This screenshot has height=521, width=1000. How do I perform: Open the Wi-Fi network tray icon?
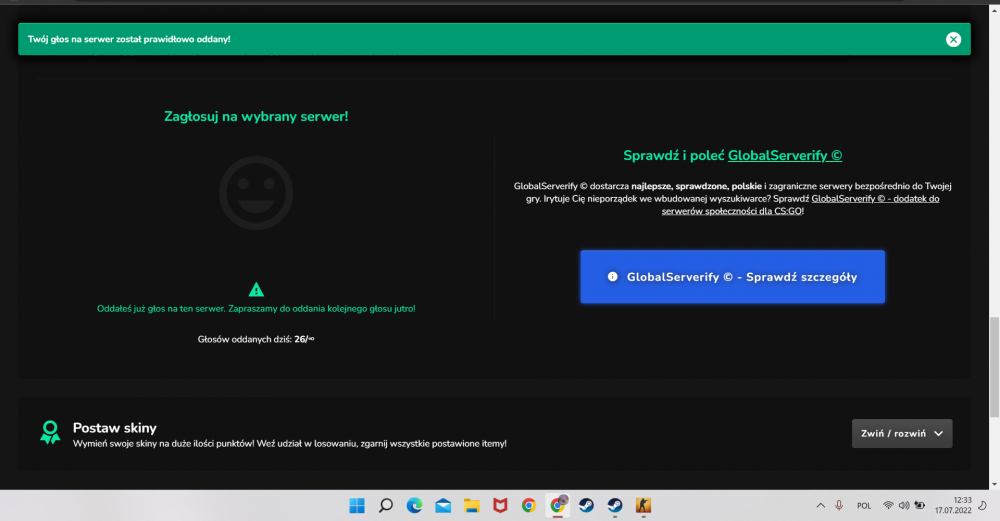click(x=888, y=506)
